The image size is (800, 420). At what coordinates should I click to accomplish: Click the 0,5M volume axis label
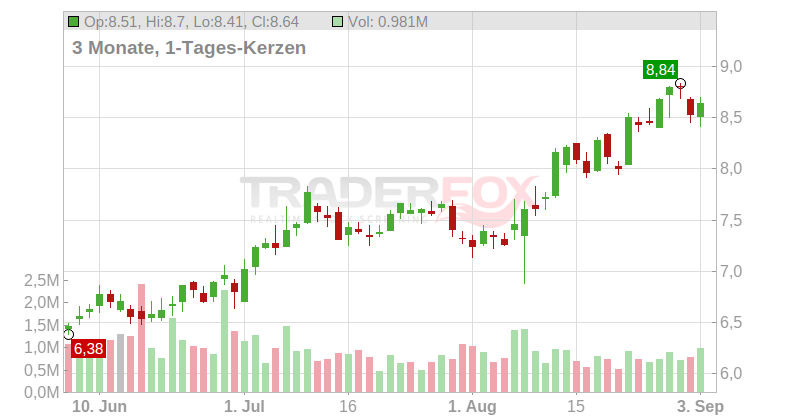[x=42, y=370]
